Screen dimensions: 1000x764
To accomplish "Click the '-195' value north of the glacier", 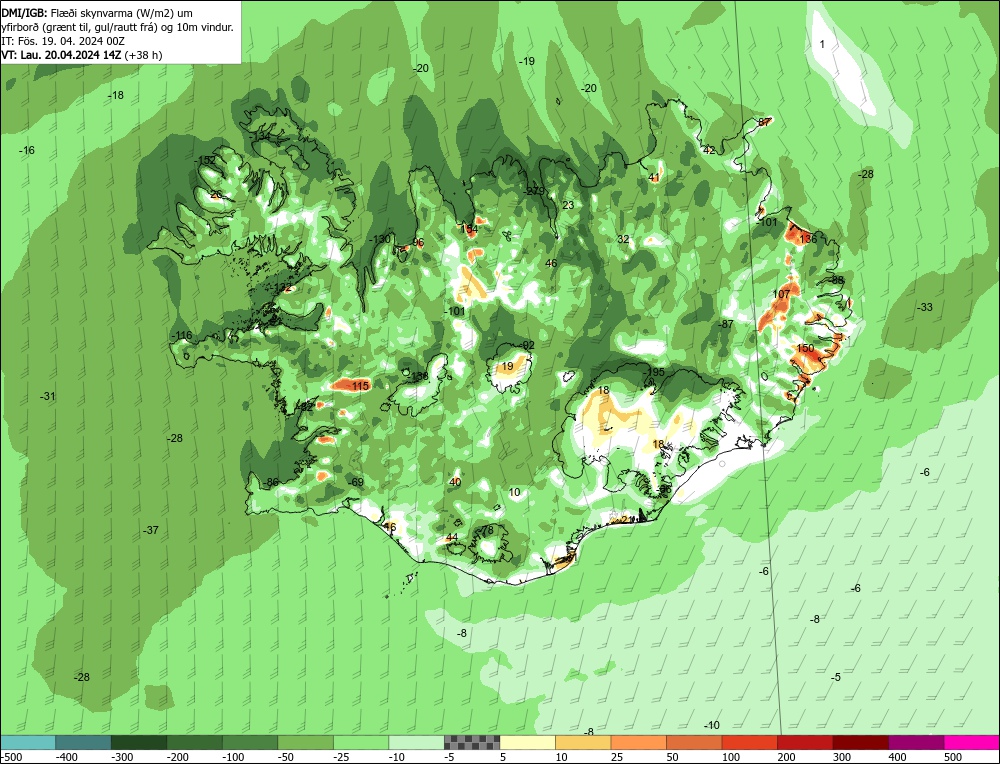I will coord(654,372).
